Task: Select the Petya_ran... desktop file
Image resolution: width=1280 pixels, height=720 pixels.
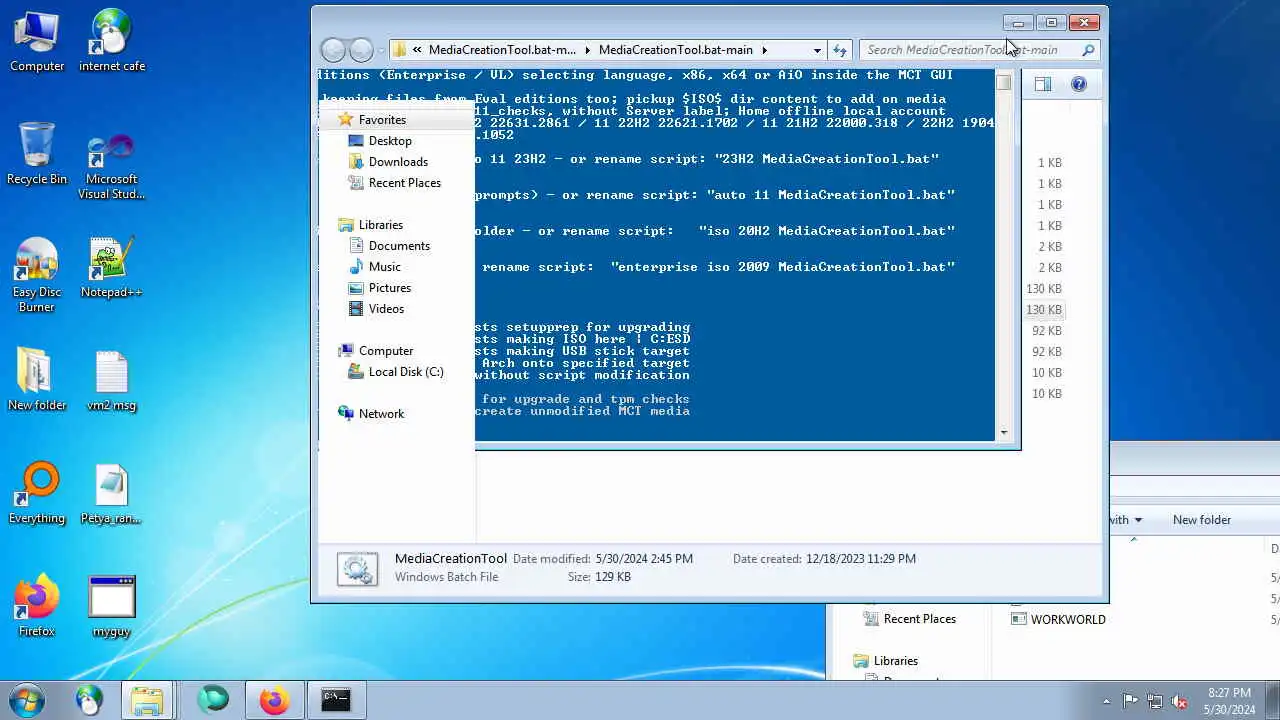Action: [x=112, y=492]
